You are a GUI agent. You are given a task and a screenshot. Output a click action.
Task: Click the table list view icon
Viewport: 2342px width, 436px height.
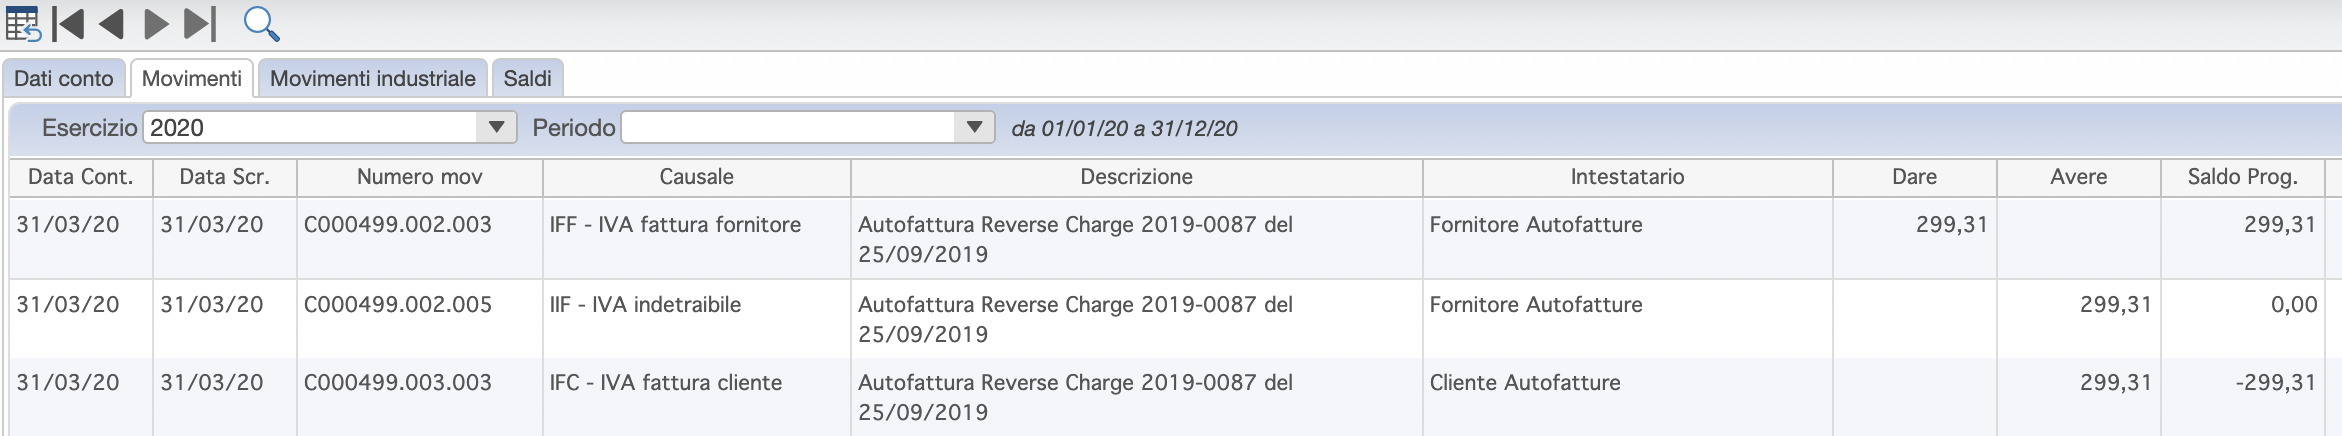pyautogui.click(x=22, y=24)
